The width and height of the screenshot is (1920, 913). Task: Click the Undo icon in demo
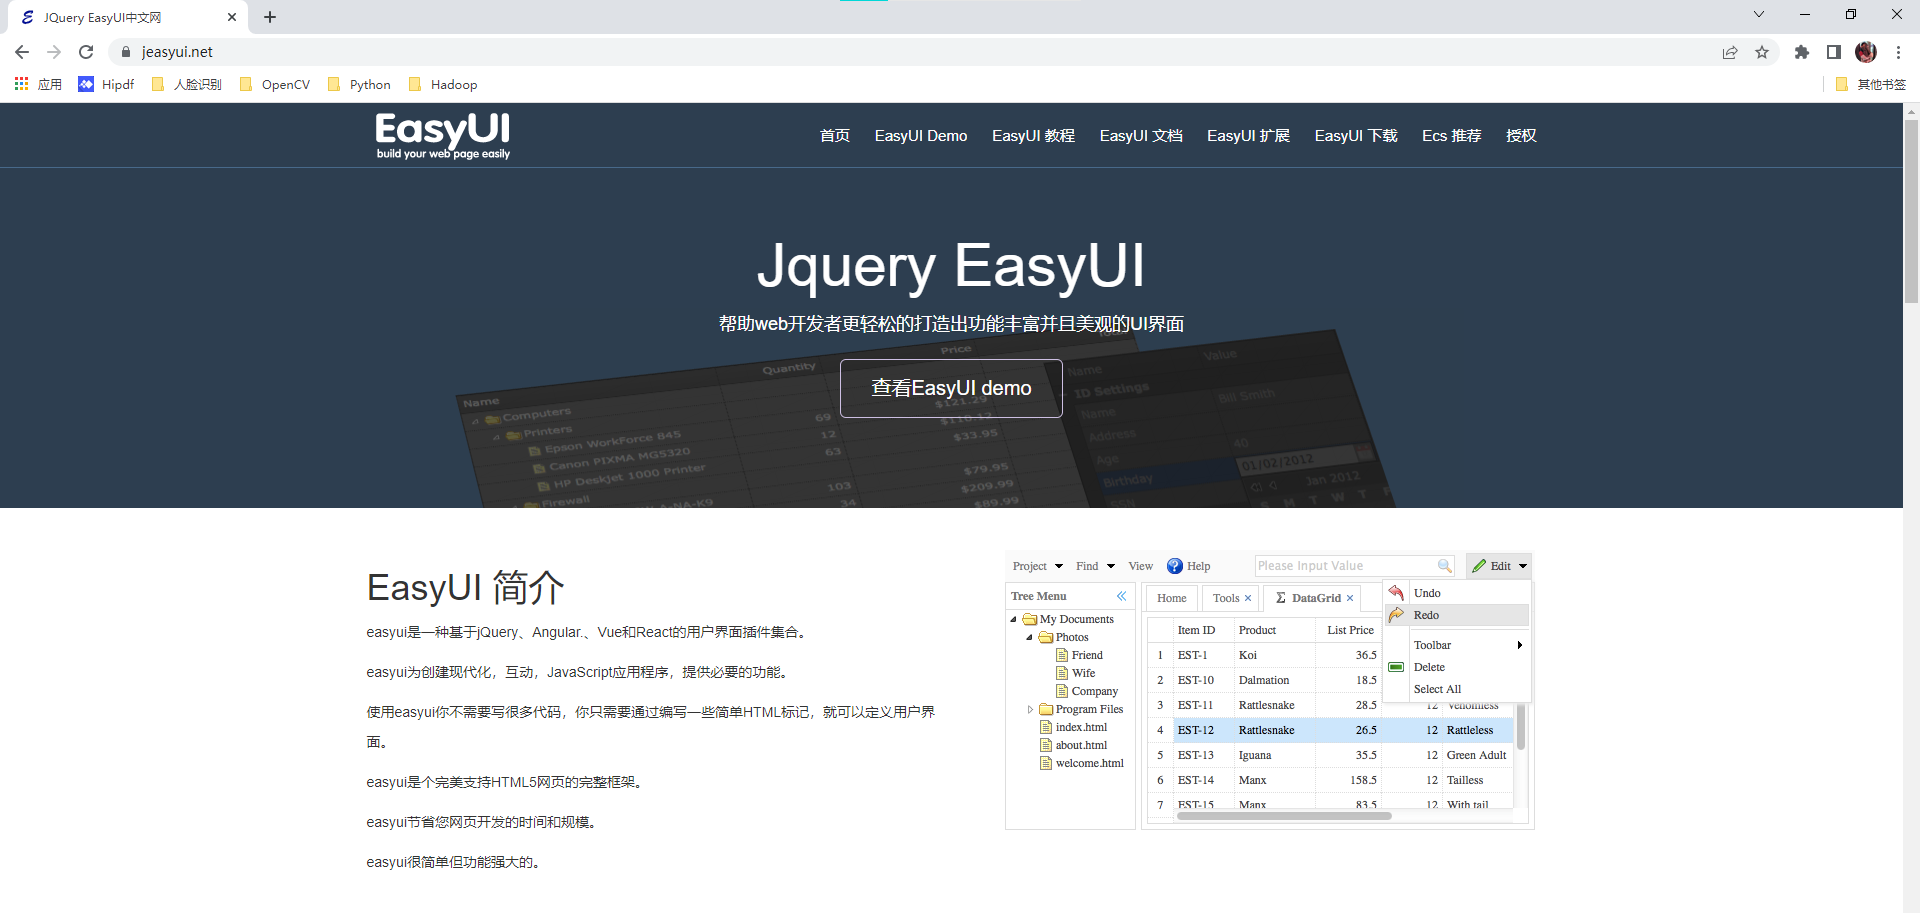1396,593
